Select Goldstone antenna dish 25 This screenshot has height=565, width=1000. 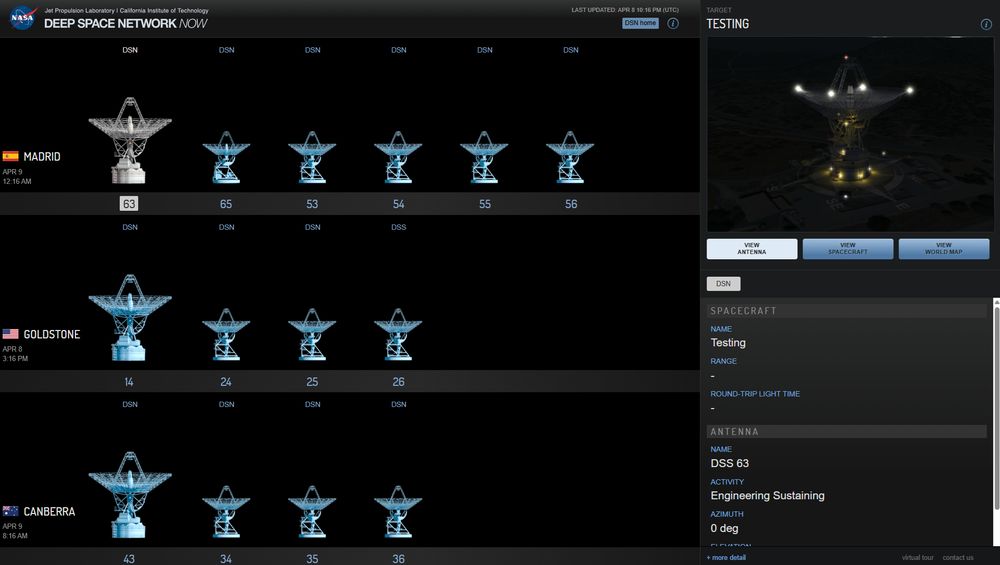312,334
